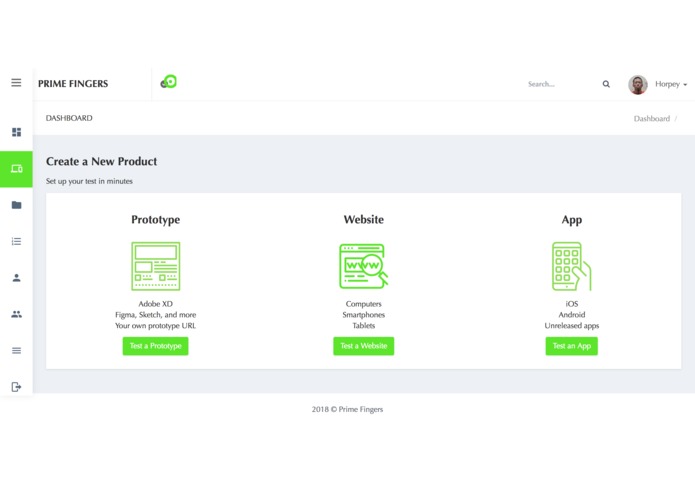Open the dashboard grid icon in sidebar
This screenshot has width=695, height=494.
click(x=16, y=132)
